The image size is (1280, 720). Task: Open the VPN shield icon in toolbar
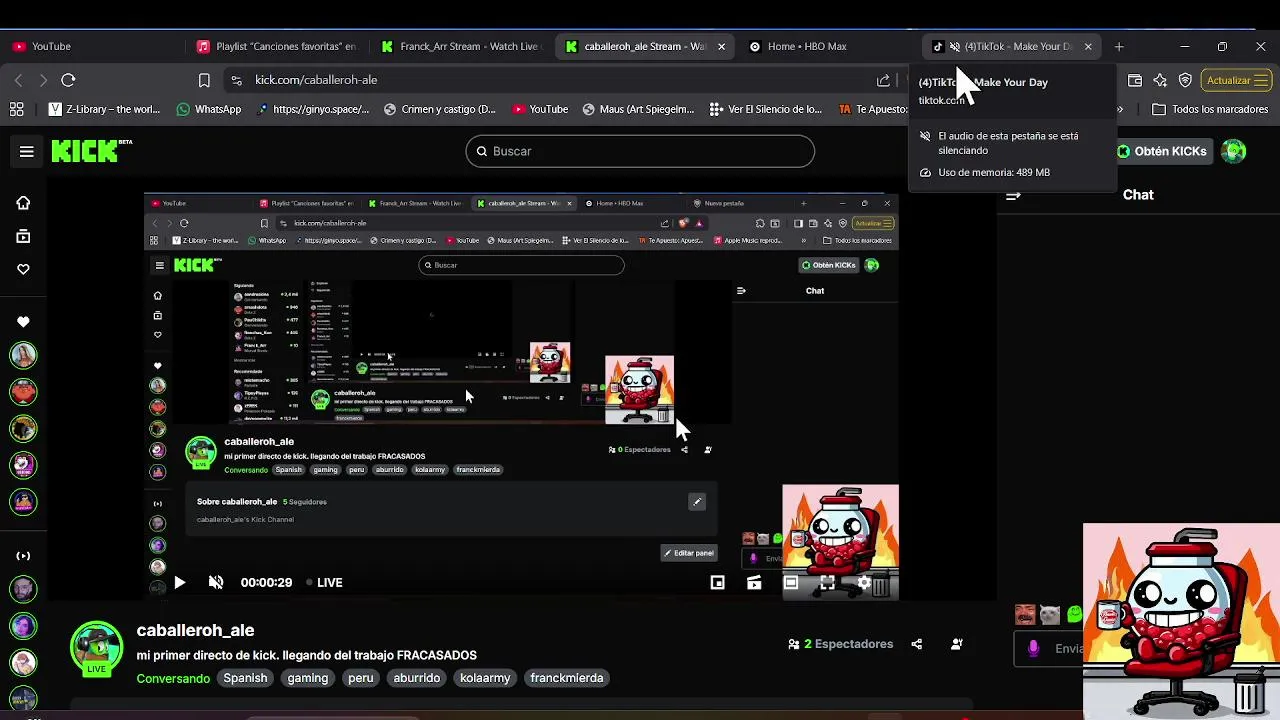pyautogui.click(x=1185, y=80)
